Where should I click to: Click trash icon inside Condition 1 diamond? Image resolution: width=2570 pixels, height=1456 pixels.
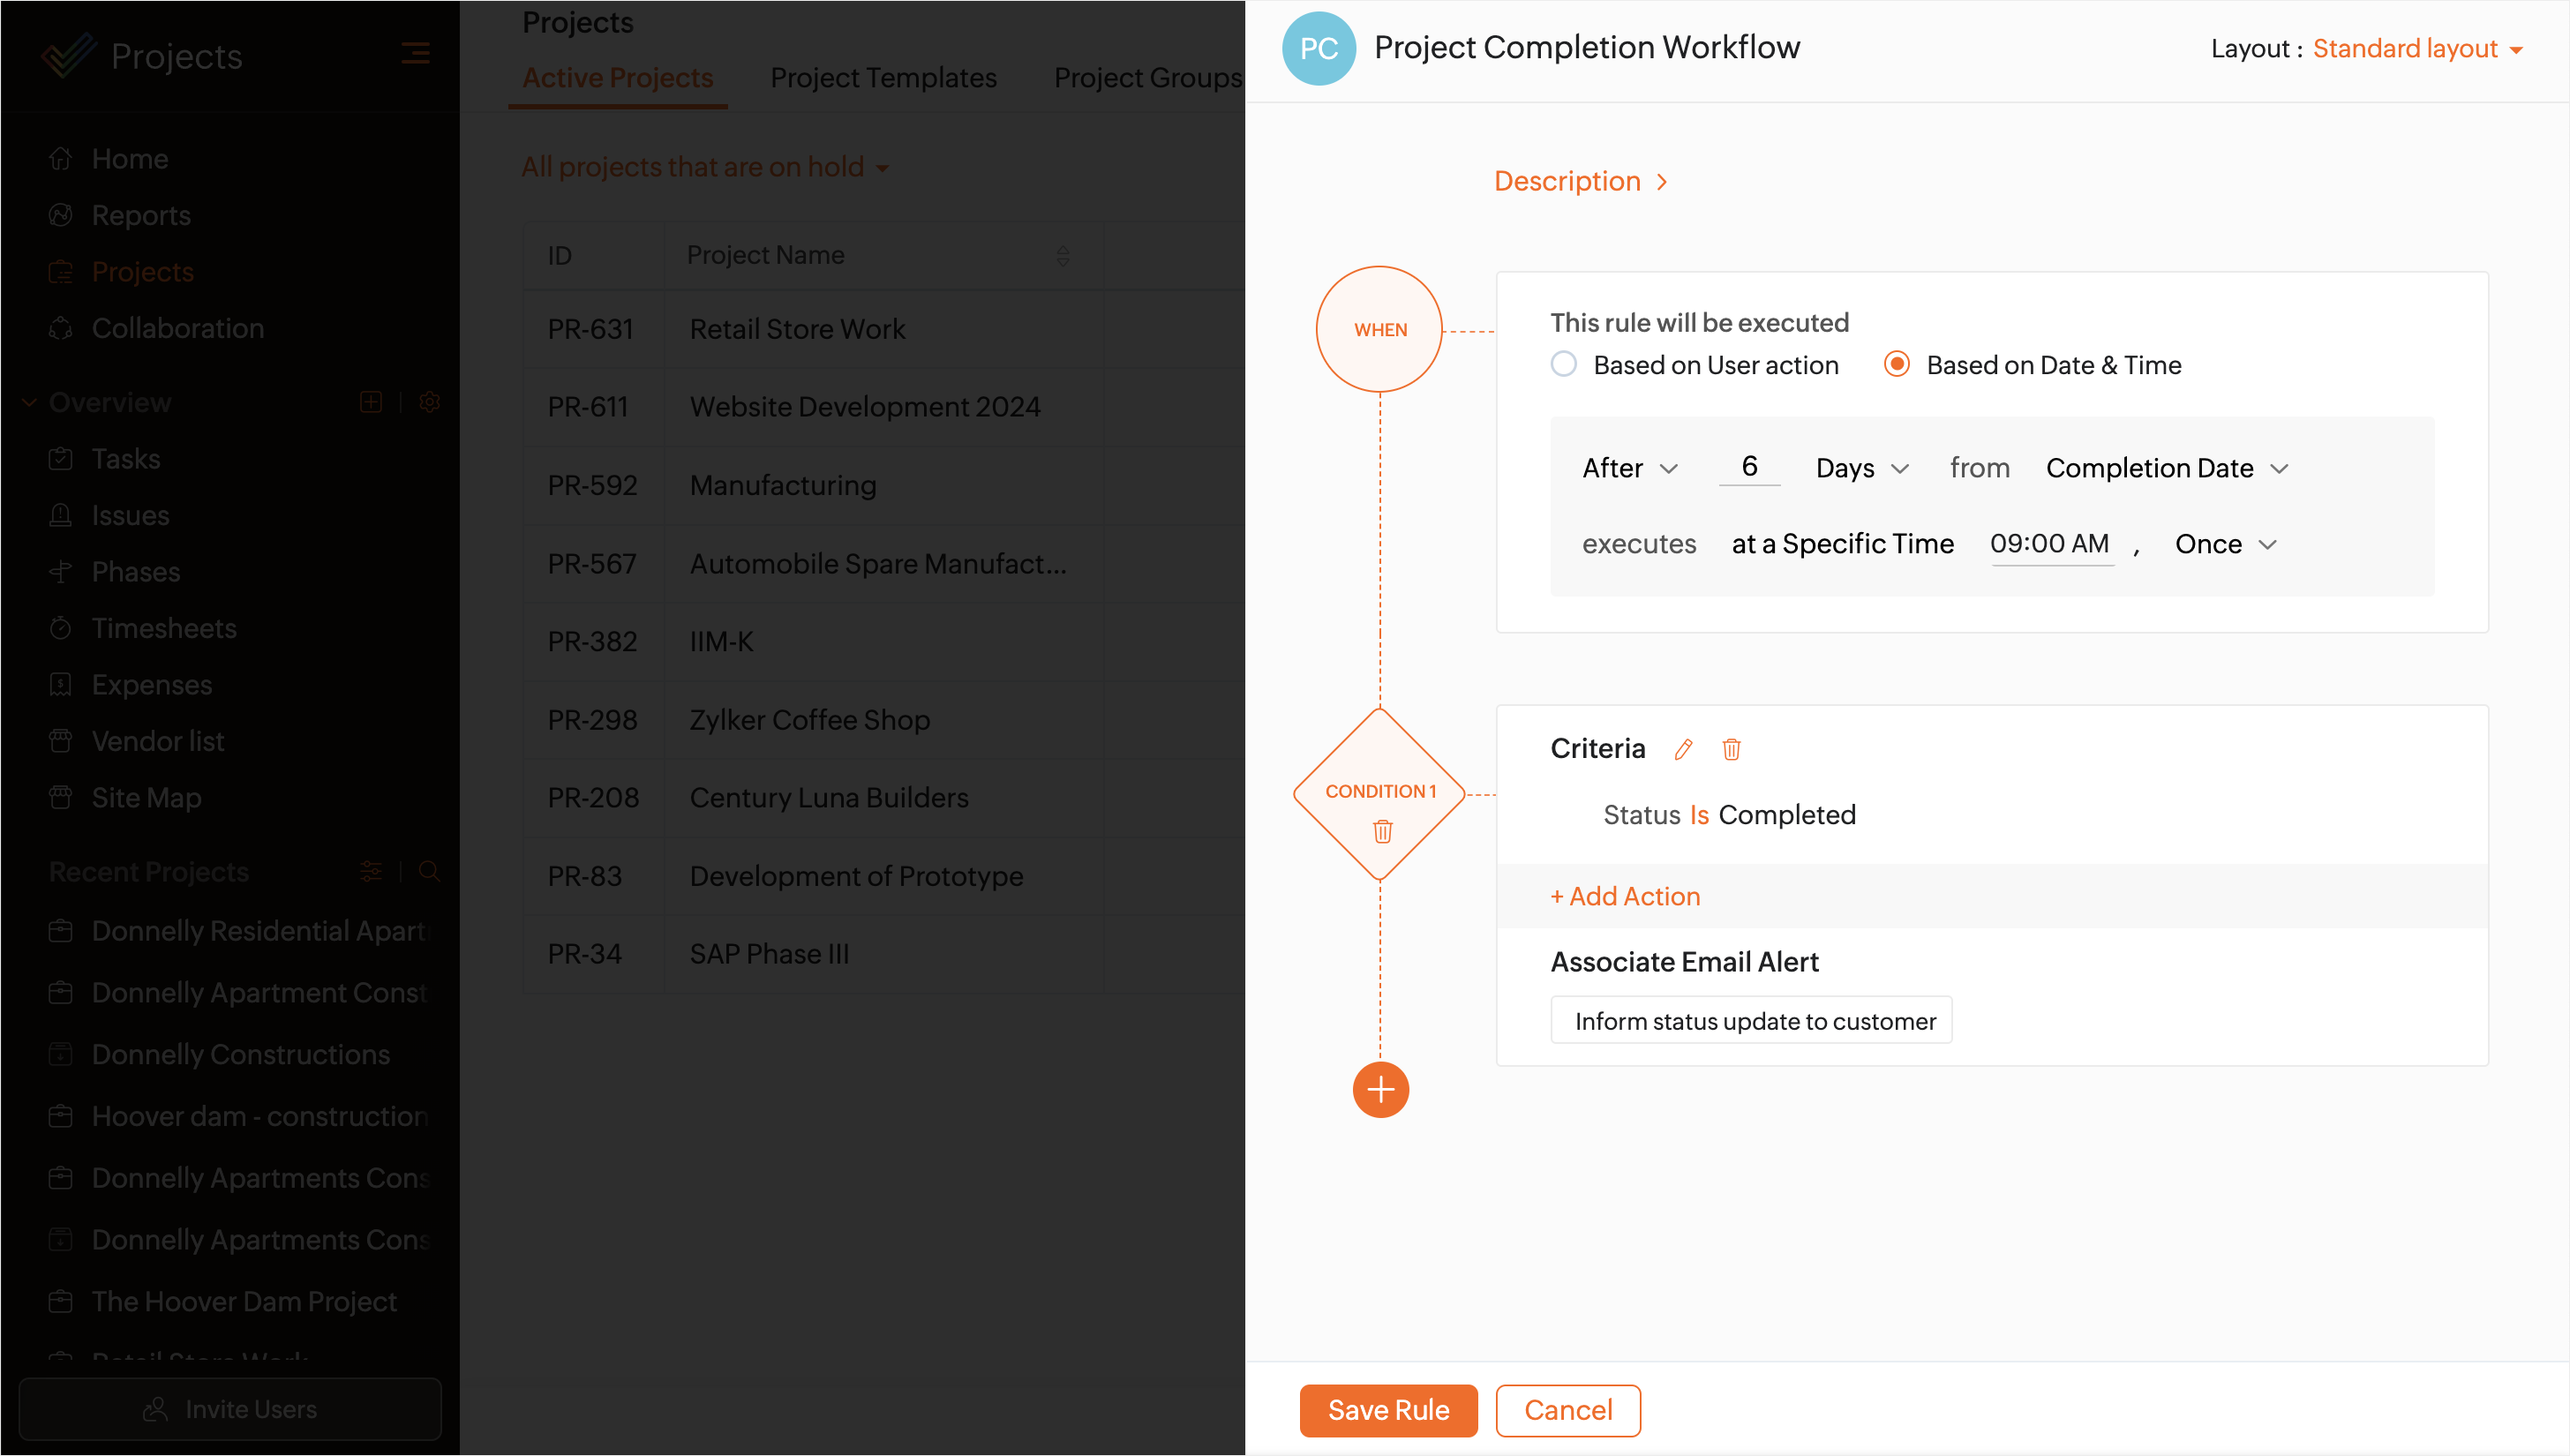coord(1382,831)
